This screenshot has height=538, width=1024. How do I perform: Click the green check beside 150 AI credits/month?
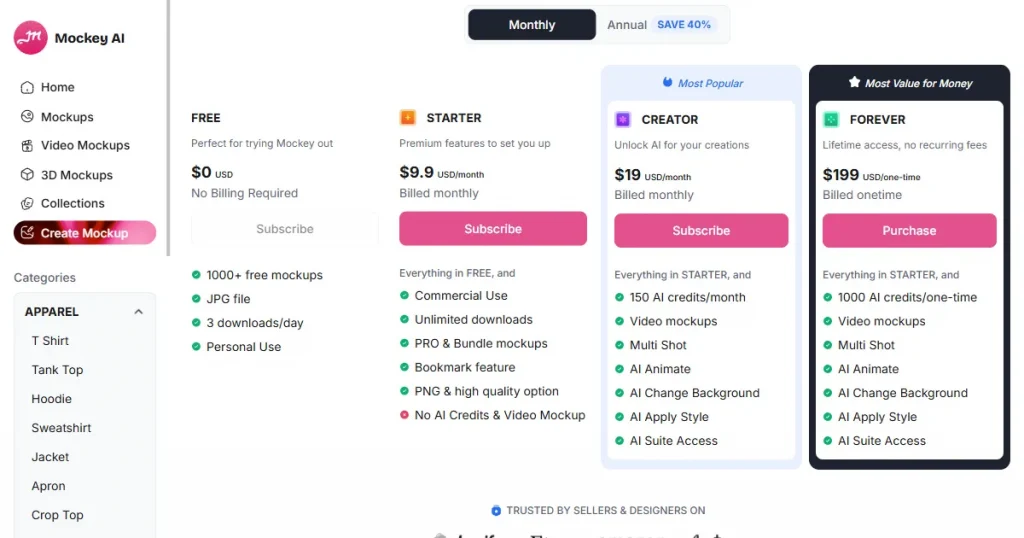pyautogui.click(x=619, y=297)
